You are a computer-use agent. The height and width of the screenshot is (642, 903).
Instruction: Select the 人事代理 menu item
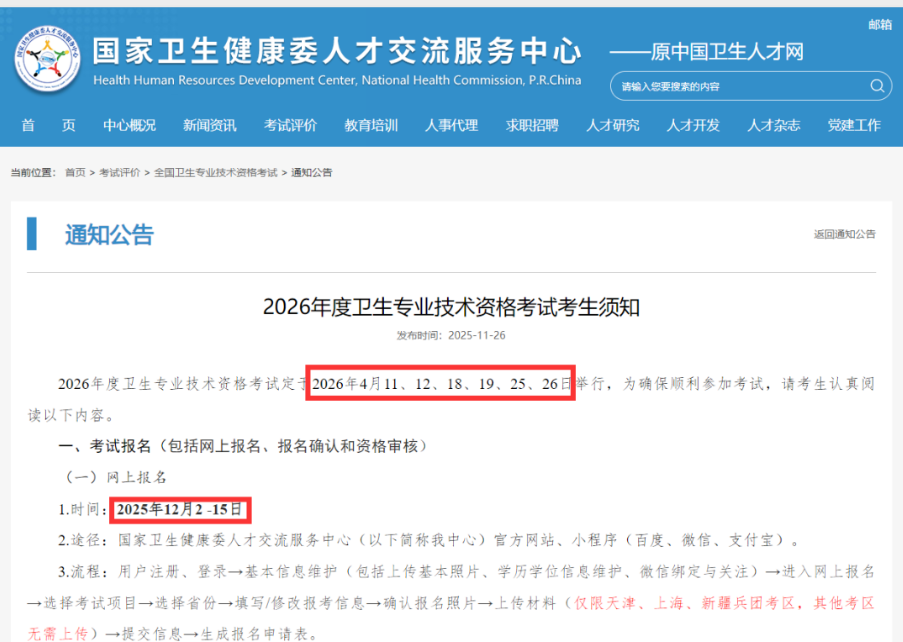[451, 126]
